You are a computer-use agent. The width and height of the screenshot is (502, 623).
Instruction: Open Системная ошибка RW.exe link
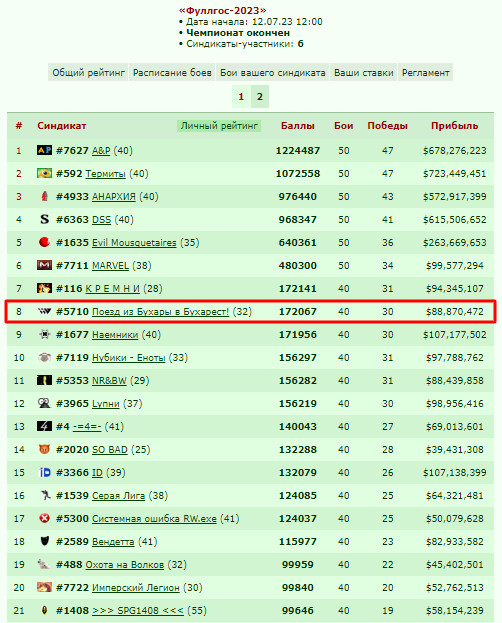click(154, 519)
